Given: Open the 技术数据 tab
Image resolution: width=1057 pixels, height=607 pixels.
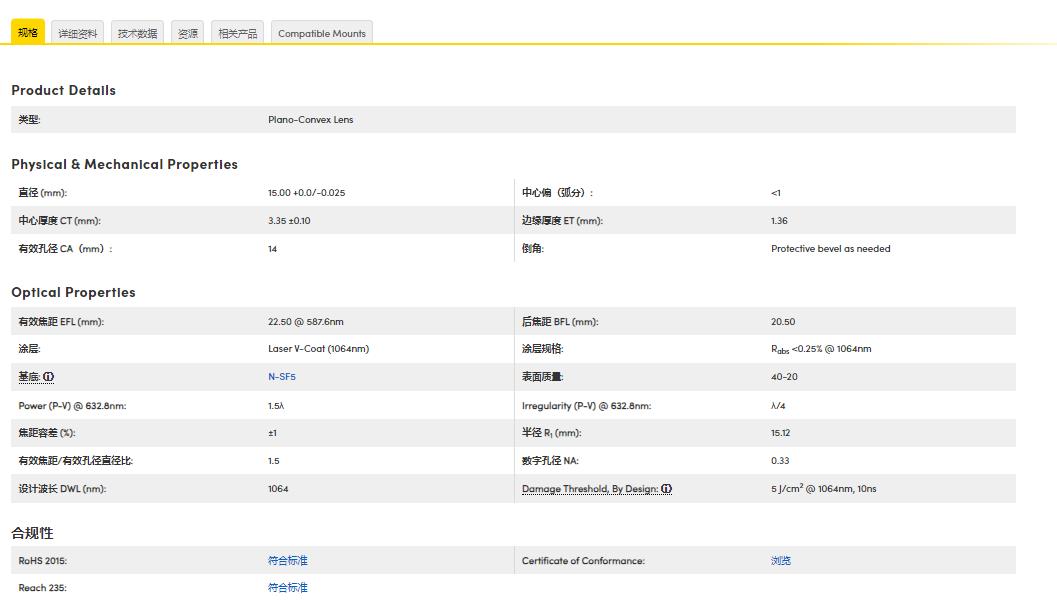Looking at the screenshot, I should point(137,32).
